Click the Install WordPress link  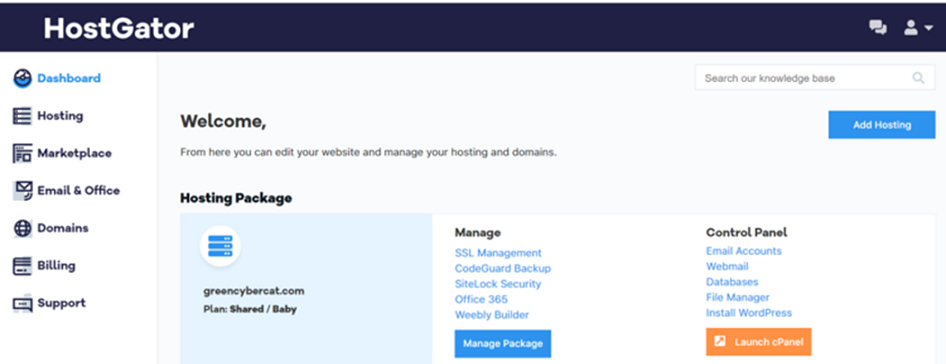pos(749,313)
